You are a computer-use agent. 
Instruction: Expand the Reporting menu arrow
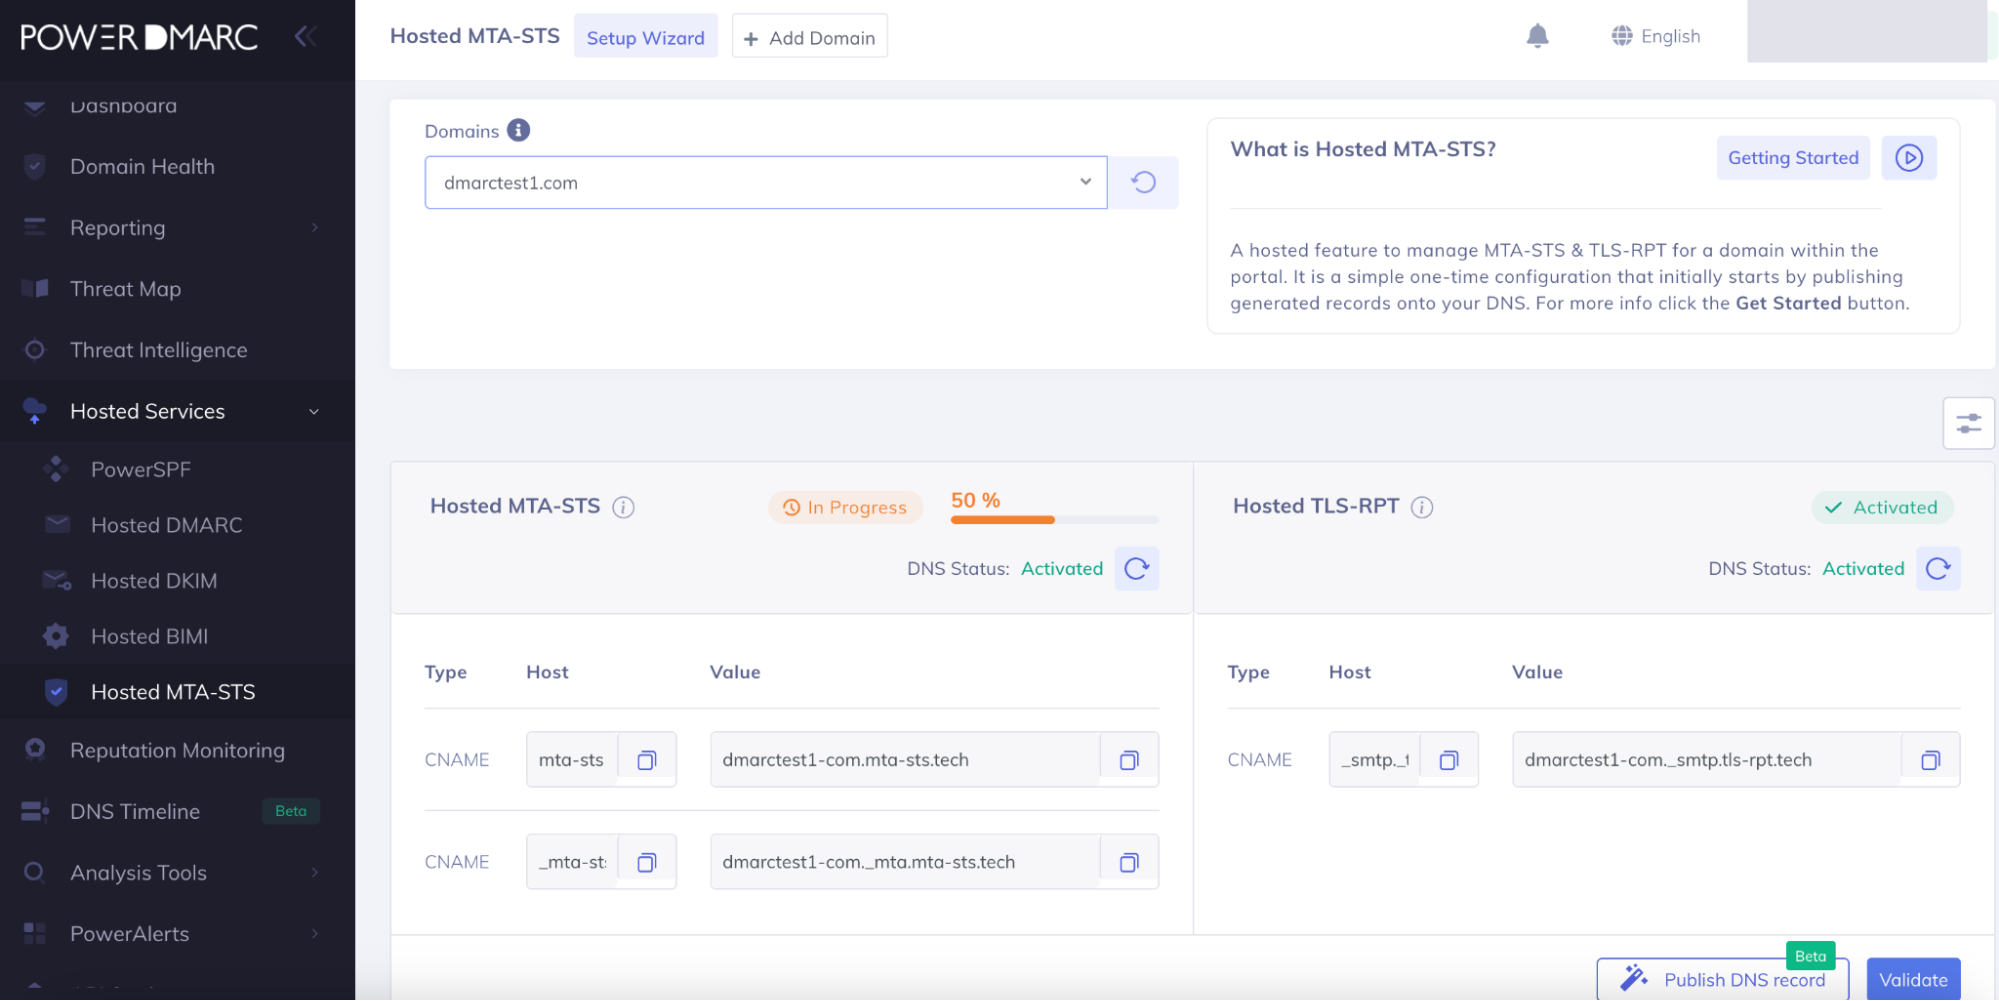tap(315, 227)
